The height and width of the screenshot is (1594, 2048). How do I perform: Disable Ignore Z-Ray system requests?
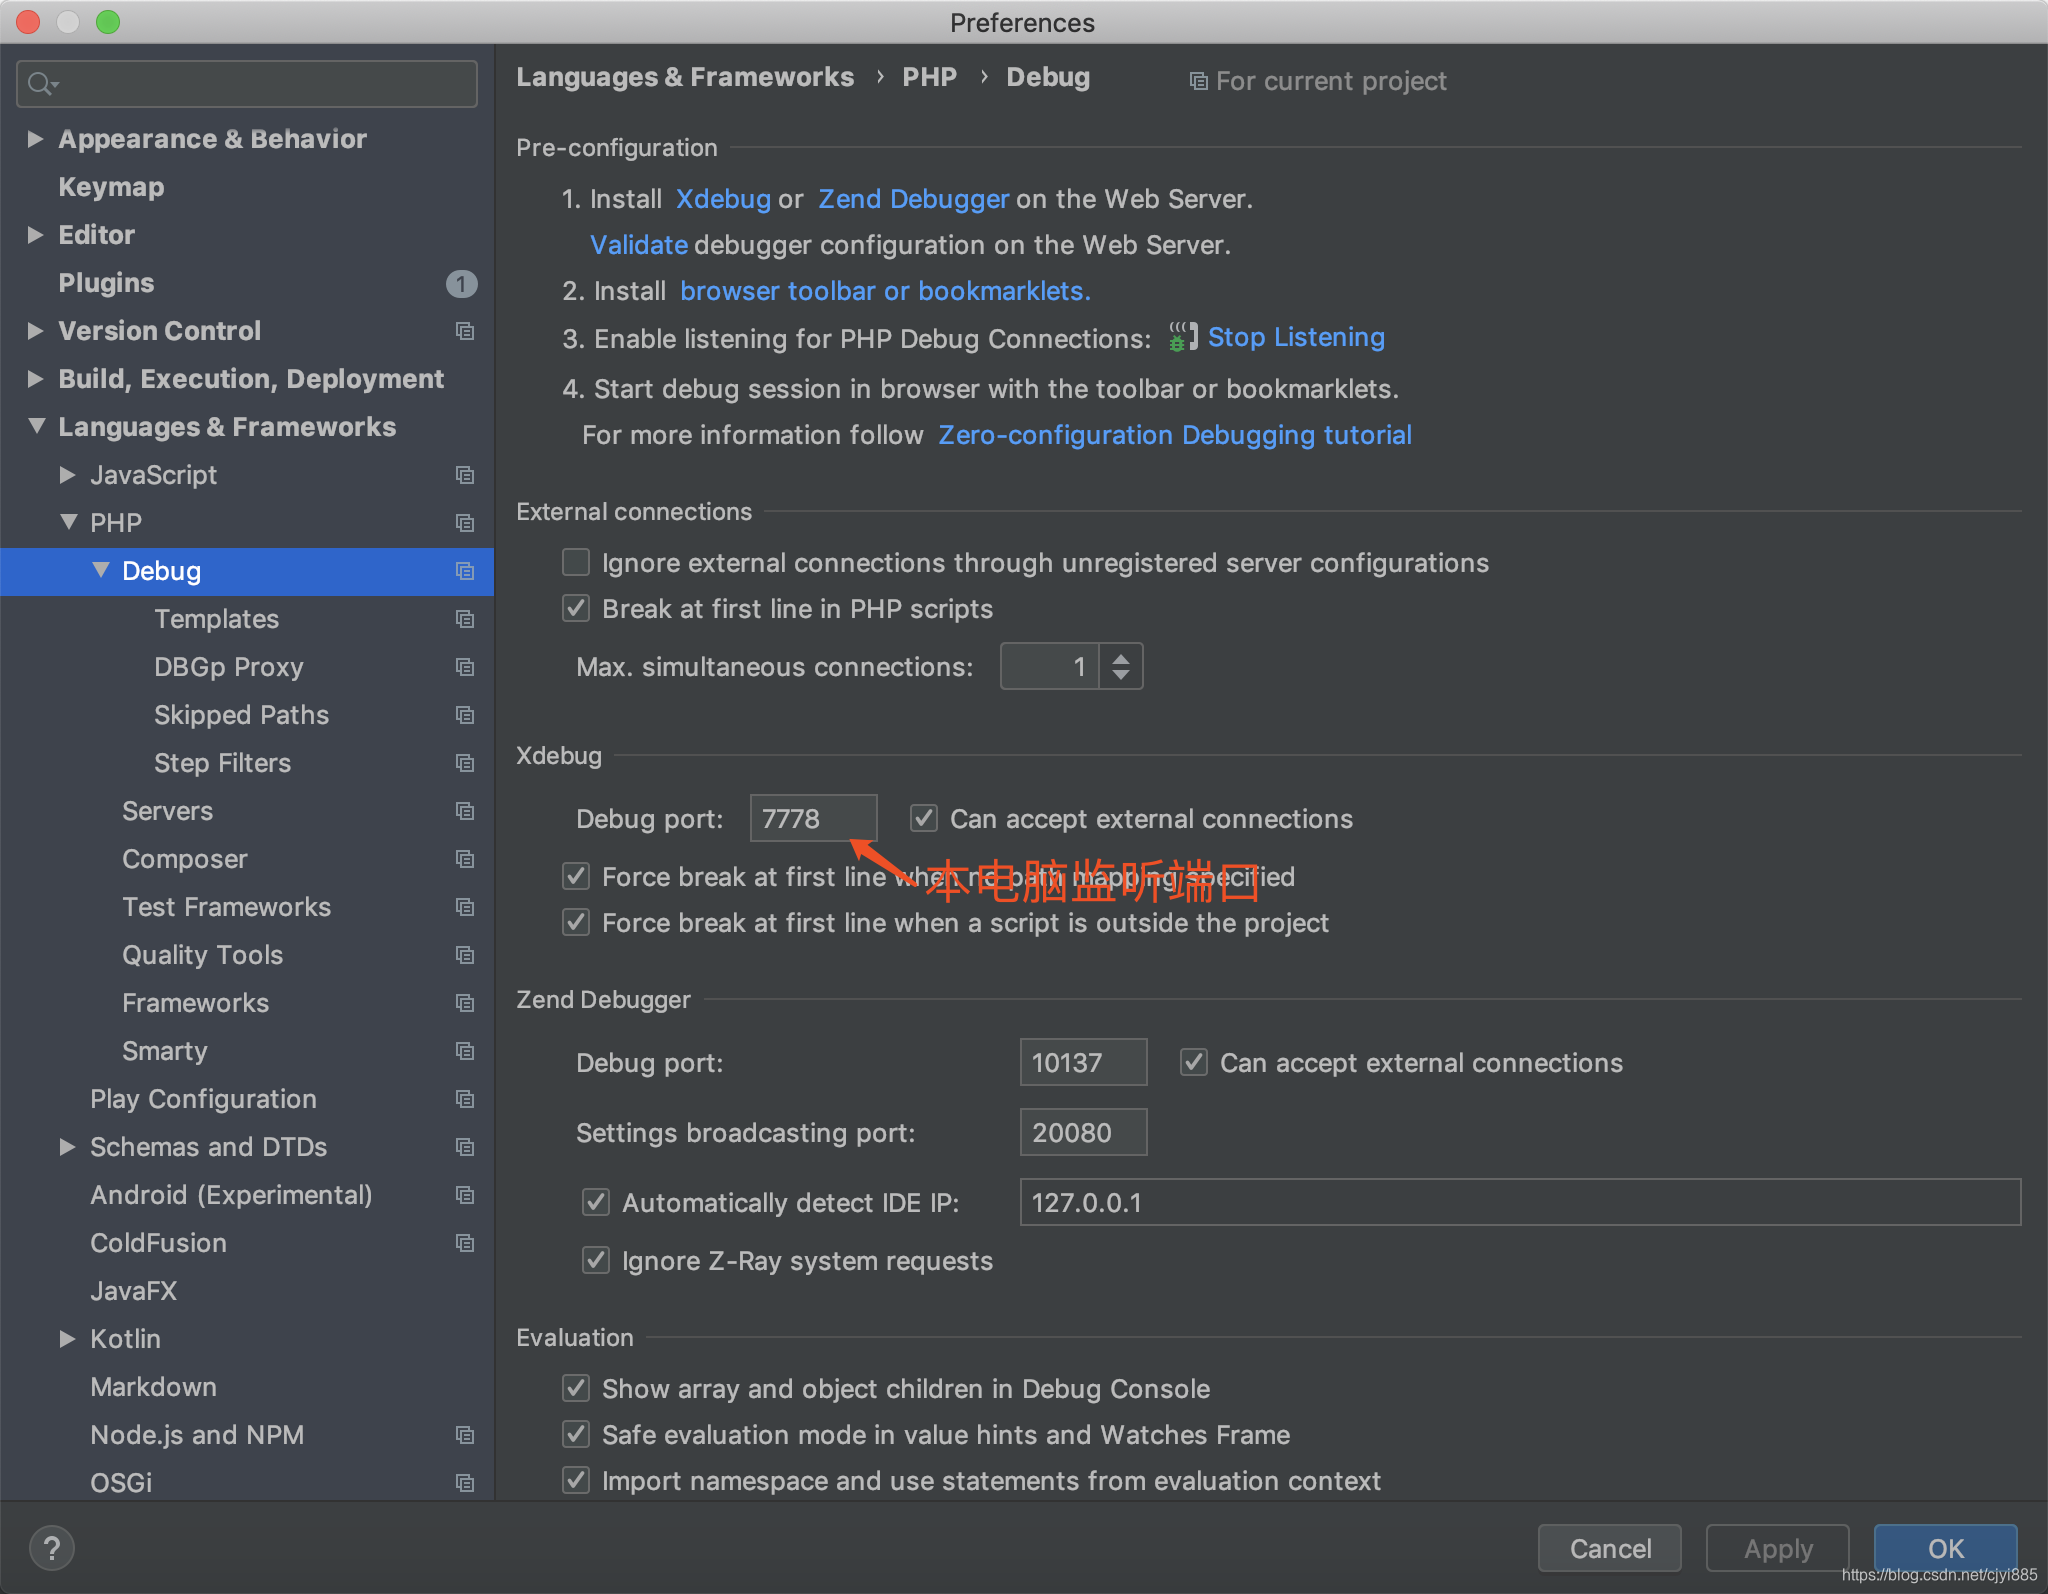point(595,1260)
